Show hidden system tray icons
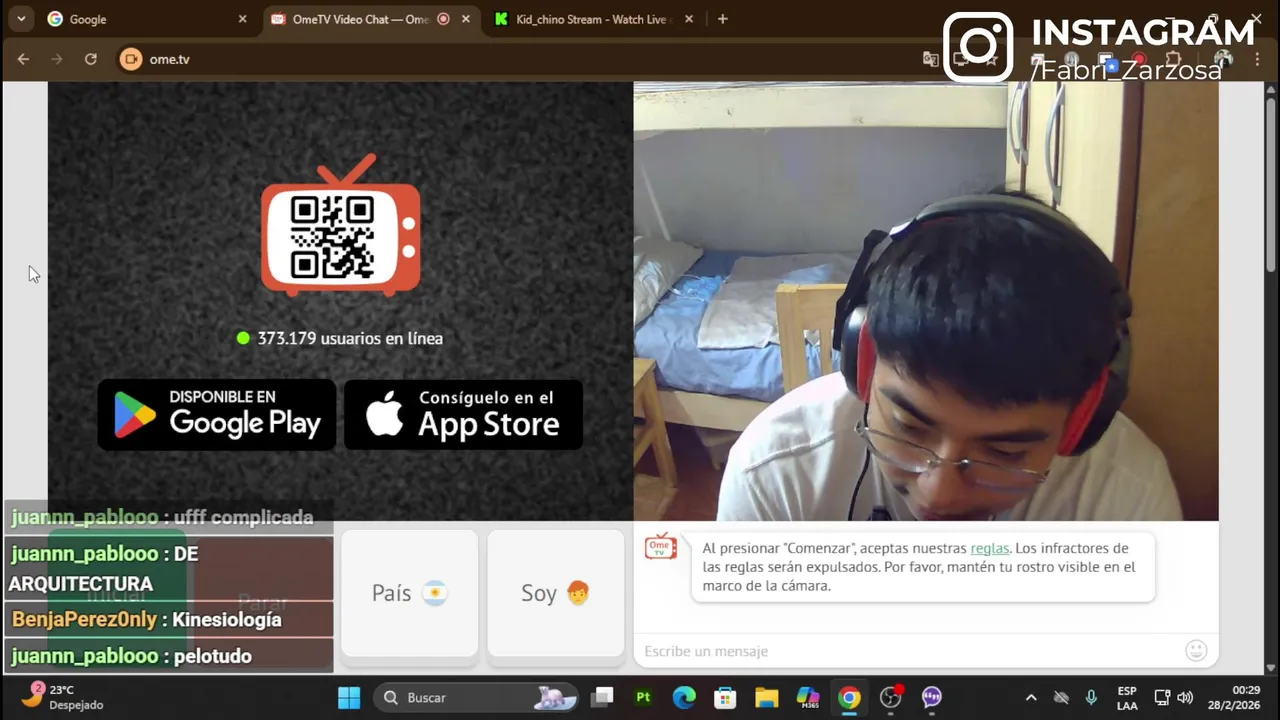This screenshot has width=1280, height=720. pyautogui.click(x=1031, y=697)
